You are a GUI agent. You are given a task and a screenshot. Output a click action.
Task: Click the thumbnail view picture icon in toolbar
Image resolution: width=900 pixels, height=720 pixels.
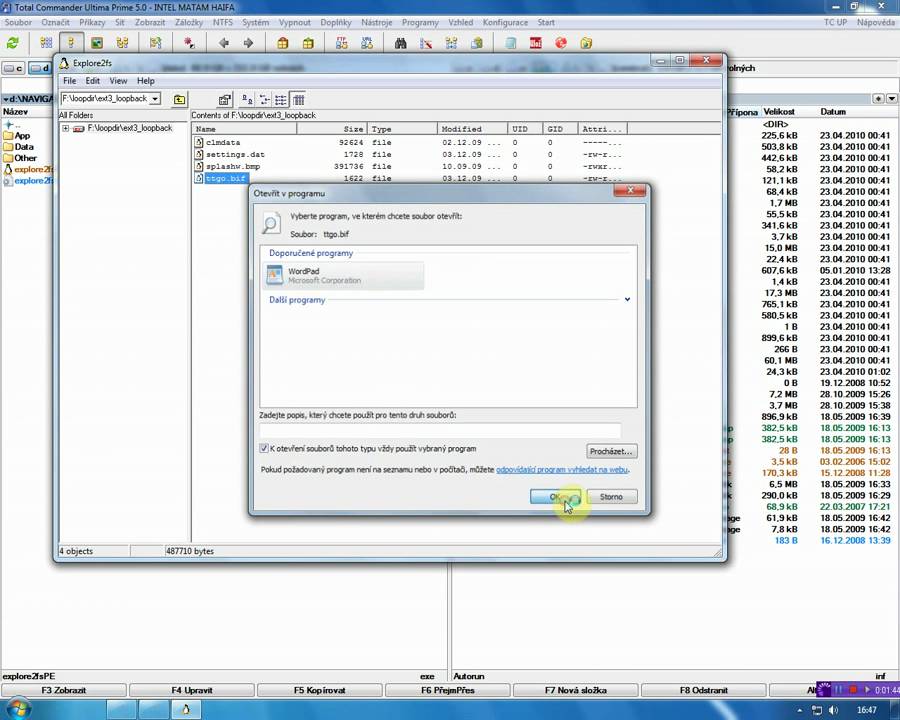click(97, 43)
